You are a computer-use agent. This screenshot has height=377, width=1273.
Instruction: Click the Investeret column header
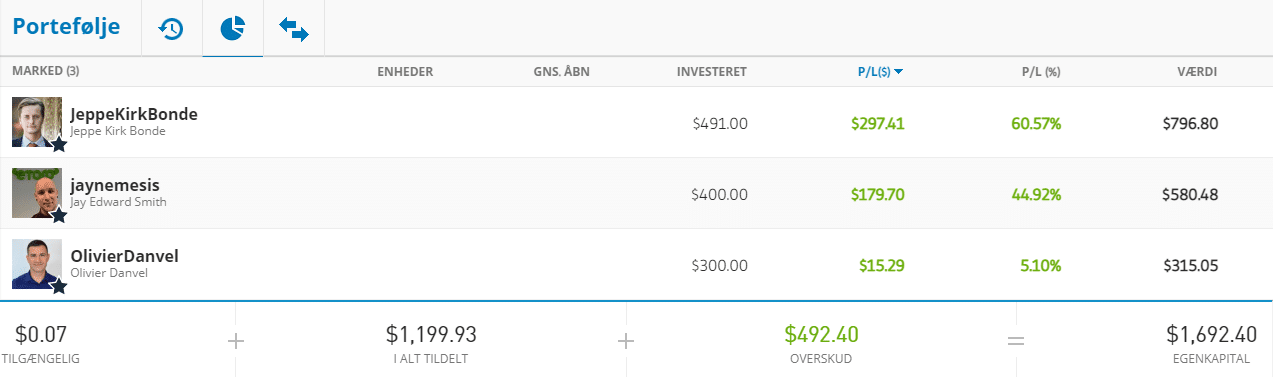click(x=711, y=72)
